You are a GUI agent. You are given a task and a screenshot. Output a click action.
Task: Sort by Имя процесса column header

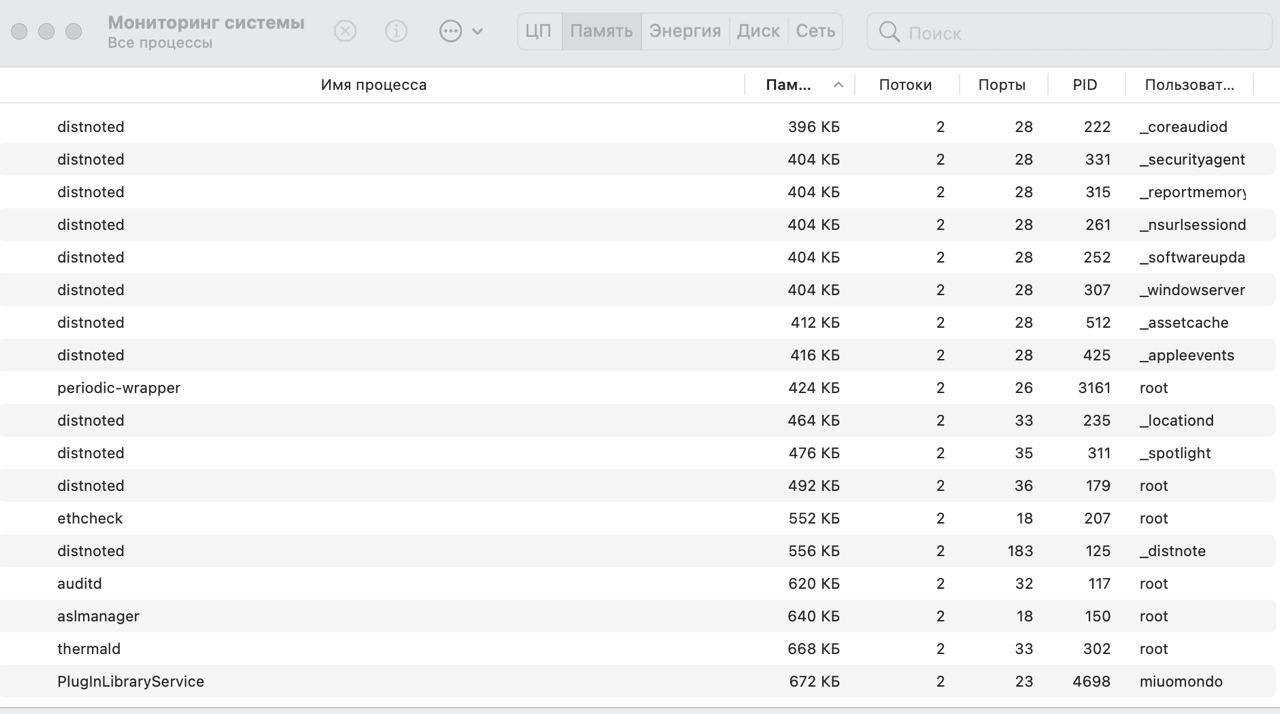tap(373, 85)
